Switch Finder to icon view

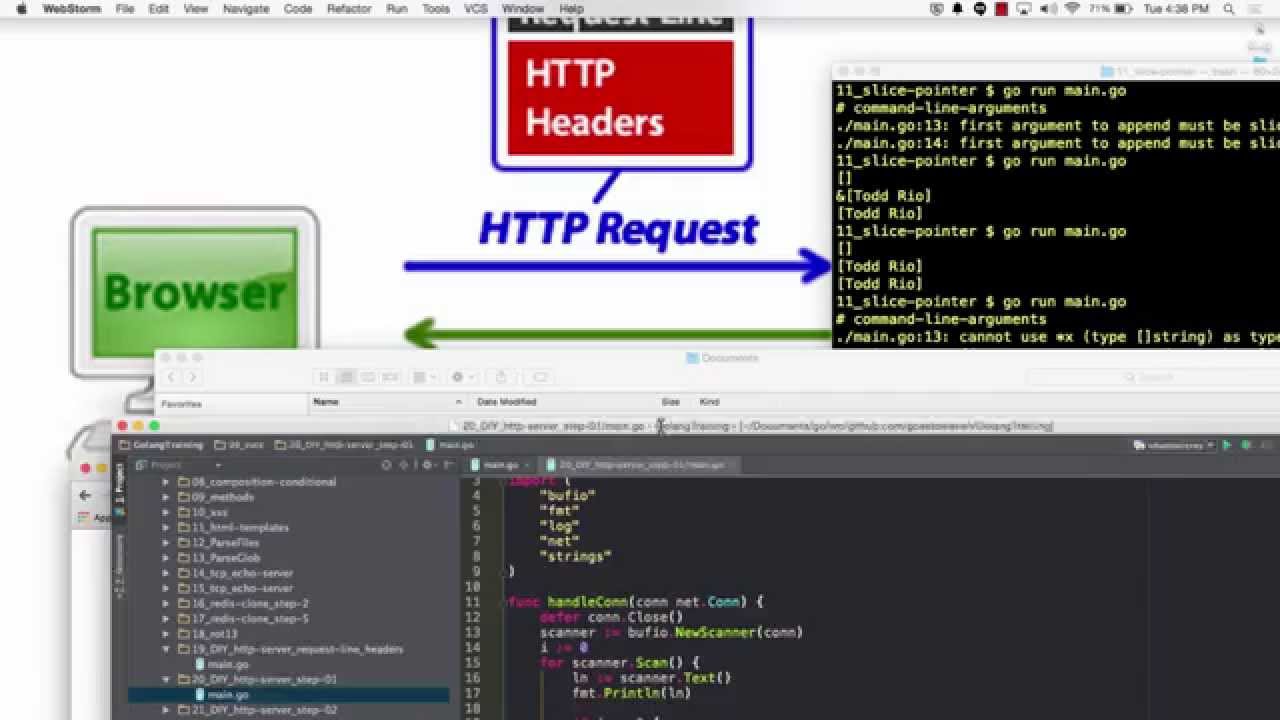pyautogui.click(x=323, y=377)
